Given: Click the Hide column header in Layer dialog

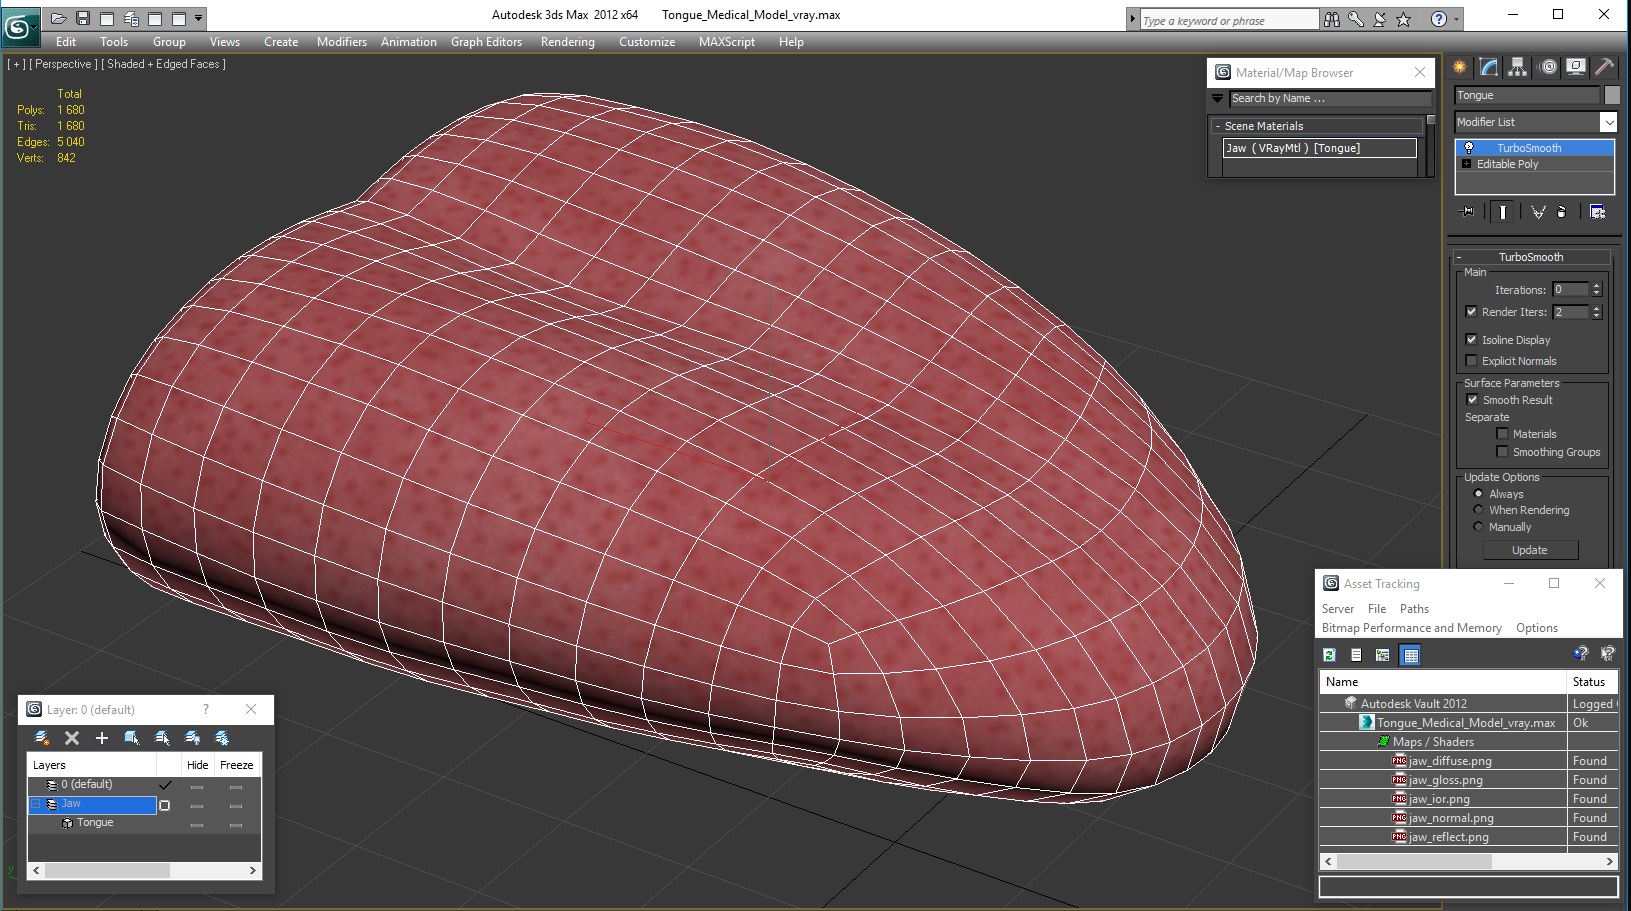Looking at the screenshot, I should (x=198, y=765).
